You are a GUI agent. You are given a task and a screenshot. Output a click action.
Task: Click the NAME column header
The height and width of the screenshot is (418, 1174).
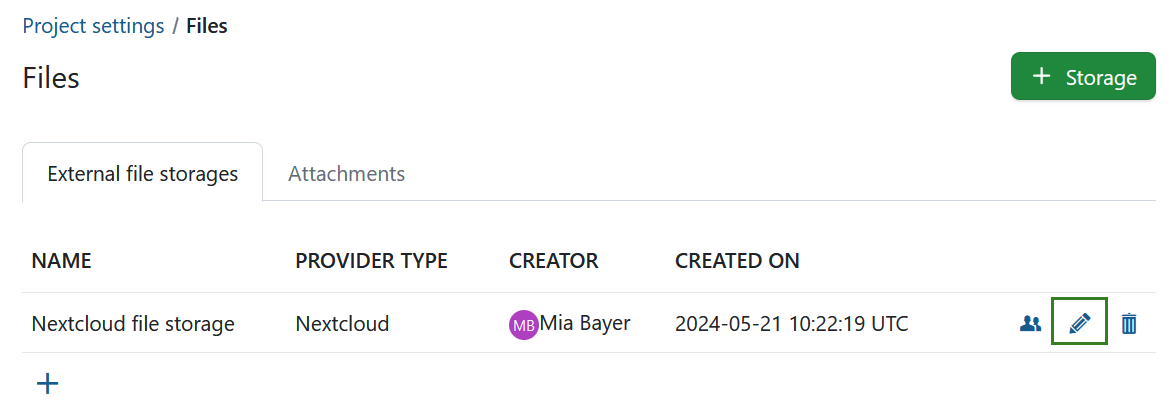pyautogui.click(x=62, y=261)
